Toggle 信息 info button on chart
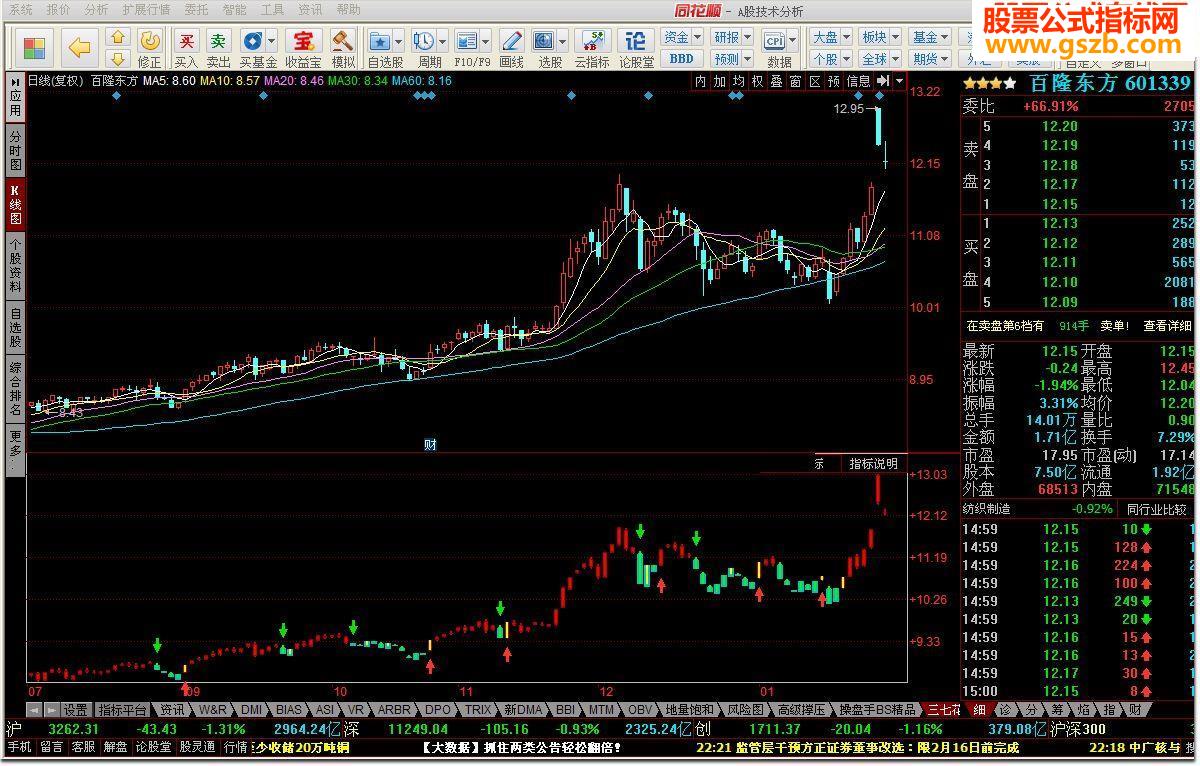 (858, 81)
